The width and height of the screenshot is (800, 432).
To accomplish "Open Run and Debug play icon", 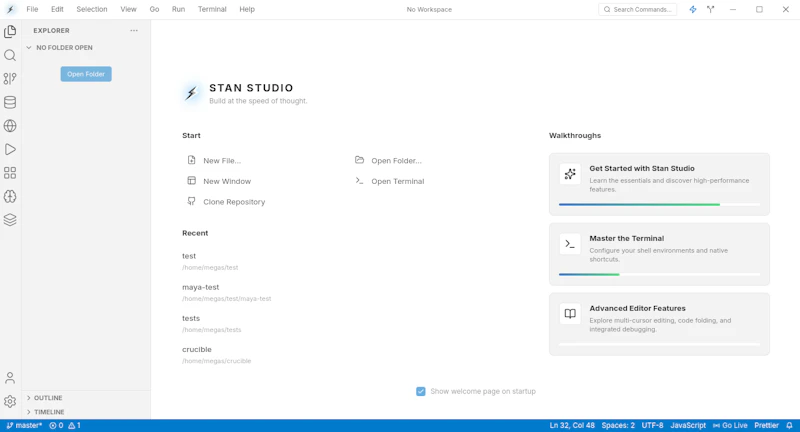I will point(10,149).
